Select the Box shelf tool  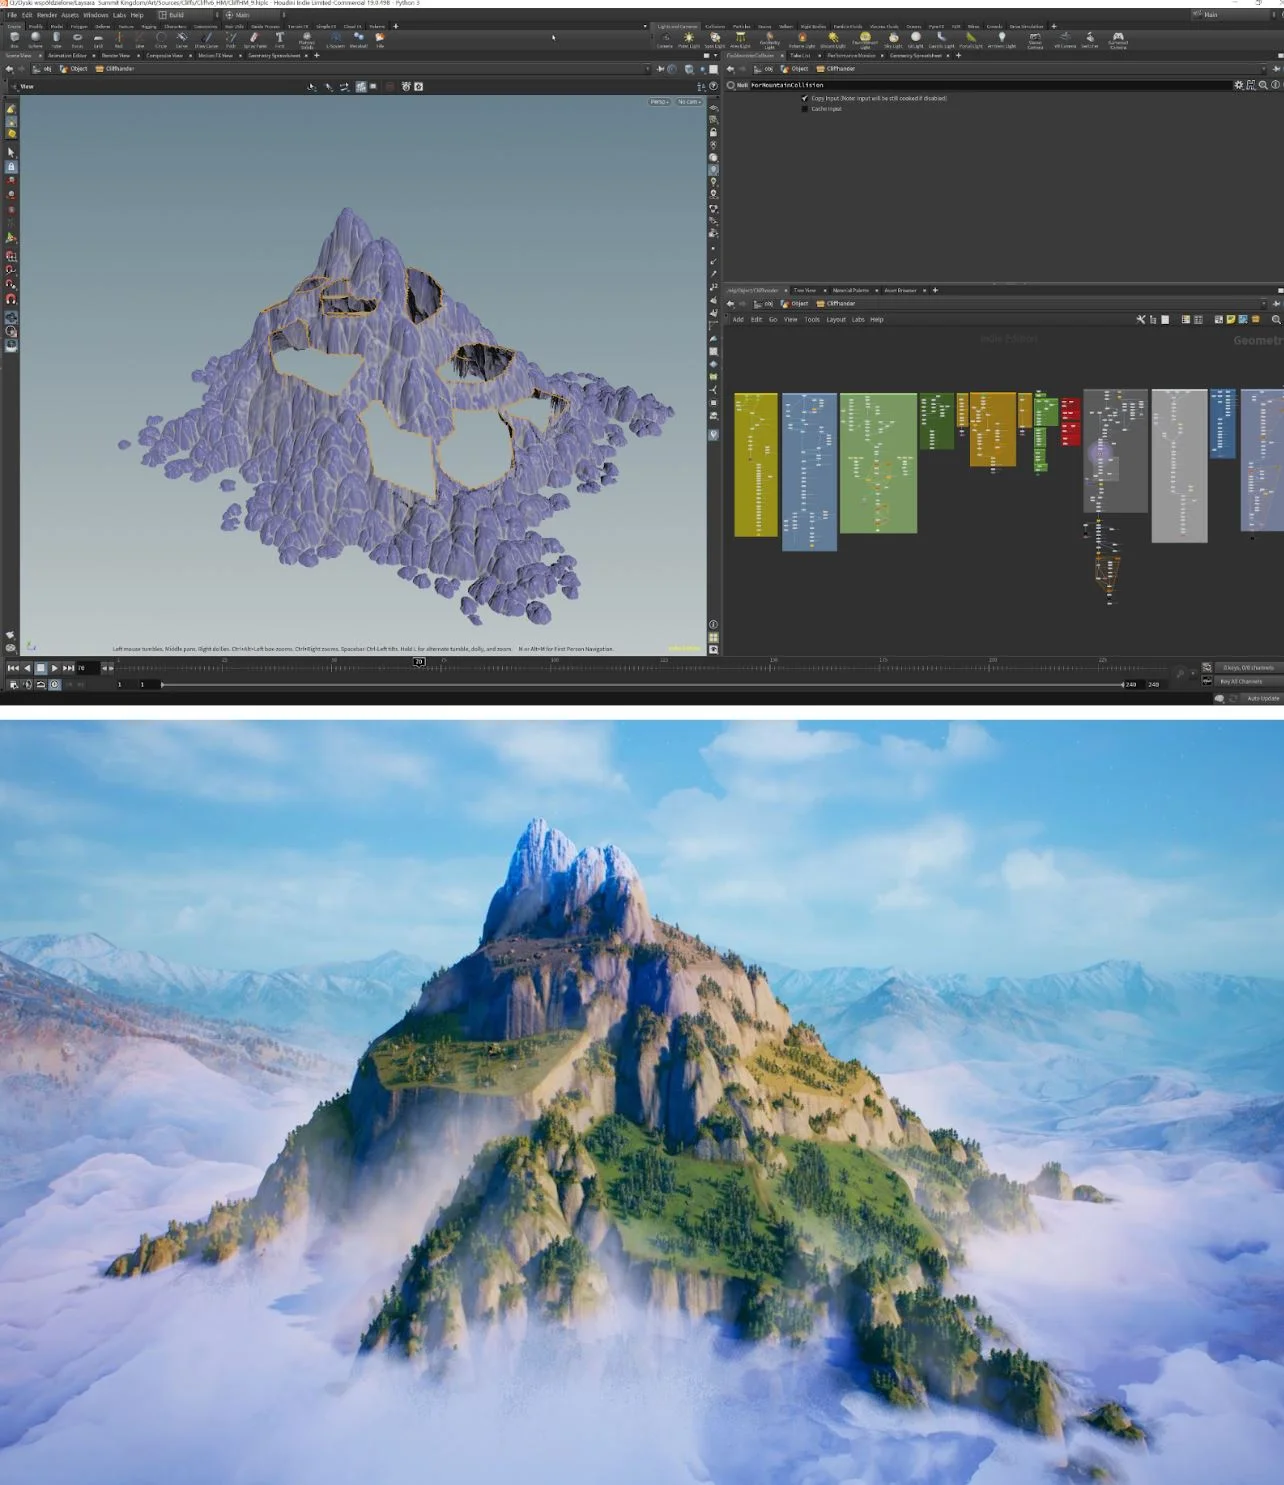14,38
